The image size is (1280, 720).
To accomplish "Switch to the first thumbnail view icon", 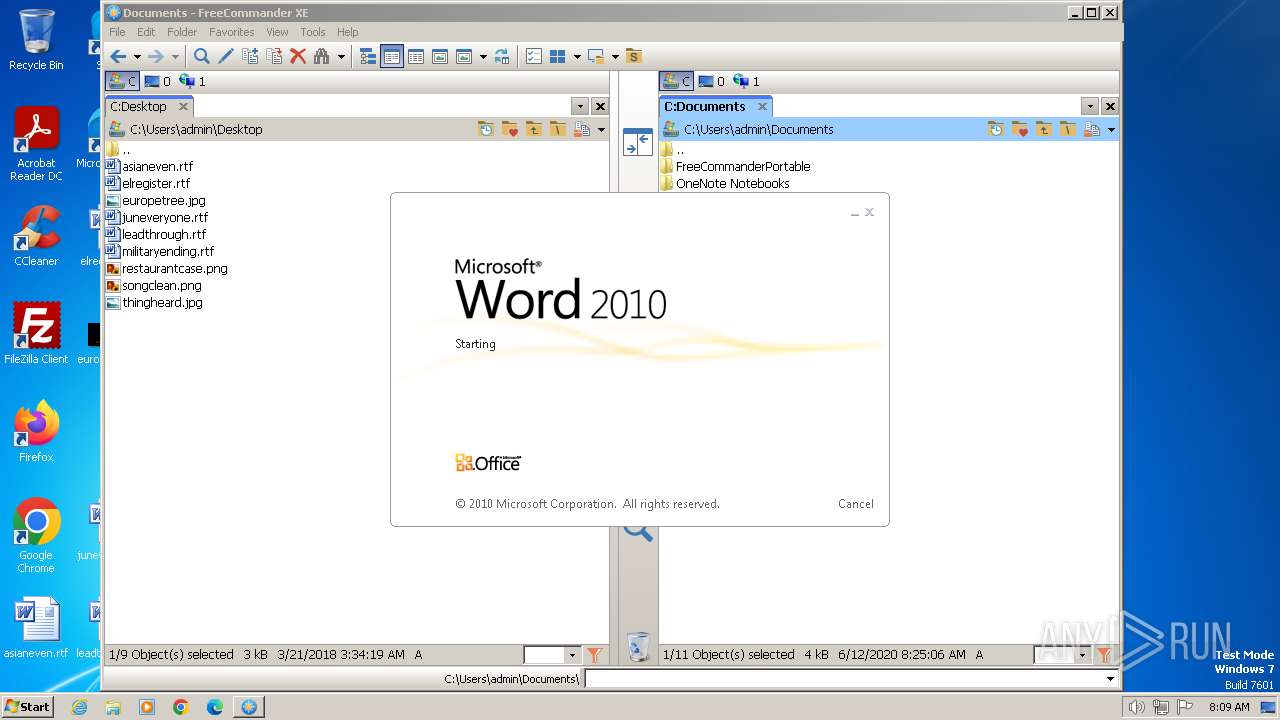I will (440, 57).
